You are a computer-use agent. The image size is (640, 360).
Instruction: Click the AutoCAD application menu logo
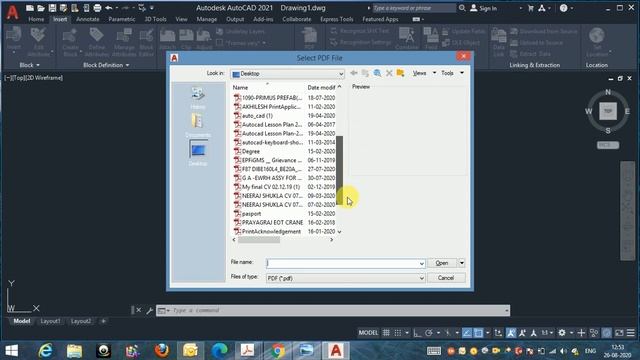12,12
